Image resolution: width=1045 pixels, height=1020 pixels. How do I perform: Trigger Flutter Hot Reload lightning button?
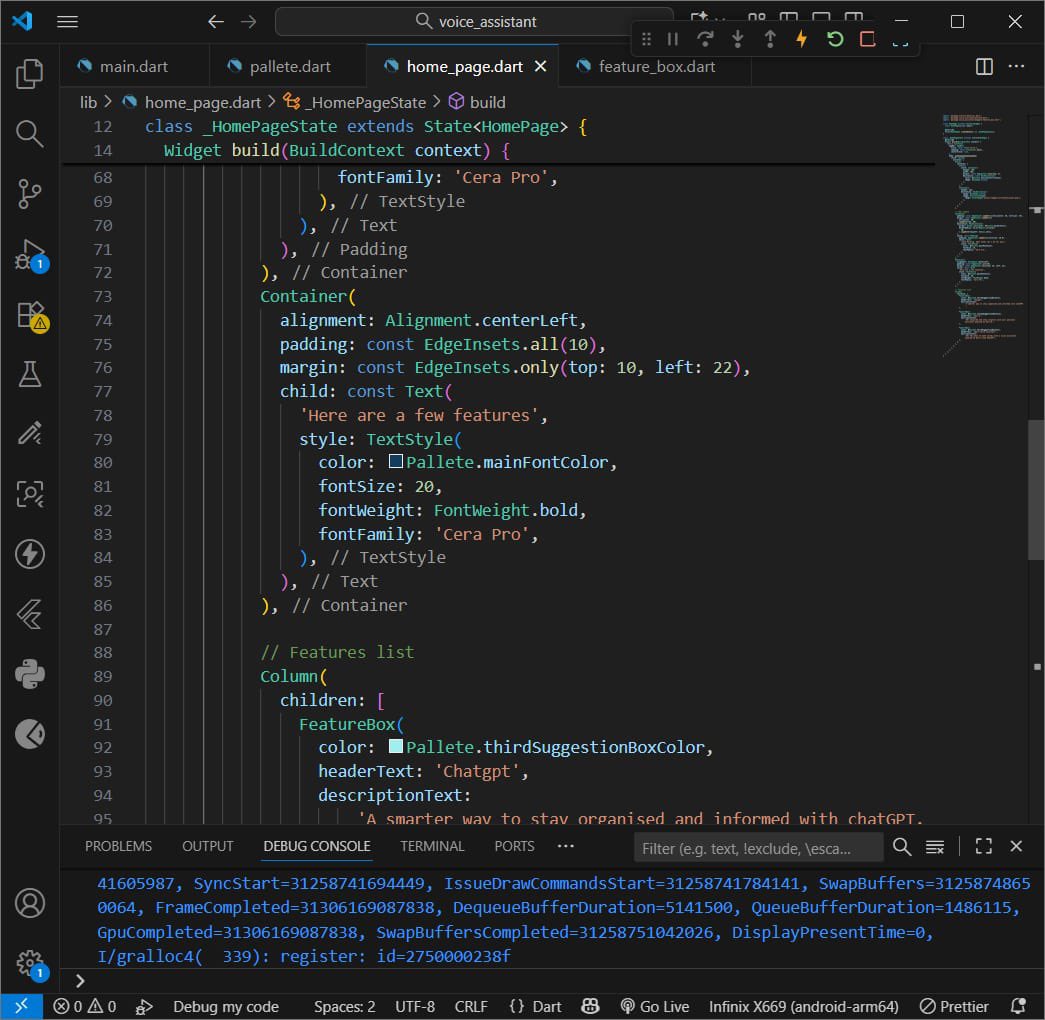coord(802,39)
